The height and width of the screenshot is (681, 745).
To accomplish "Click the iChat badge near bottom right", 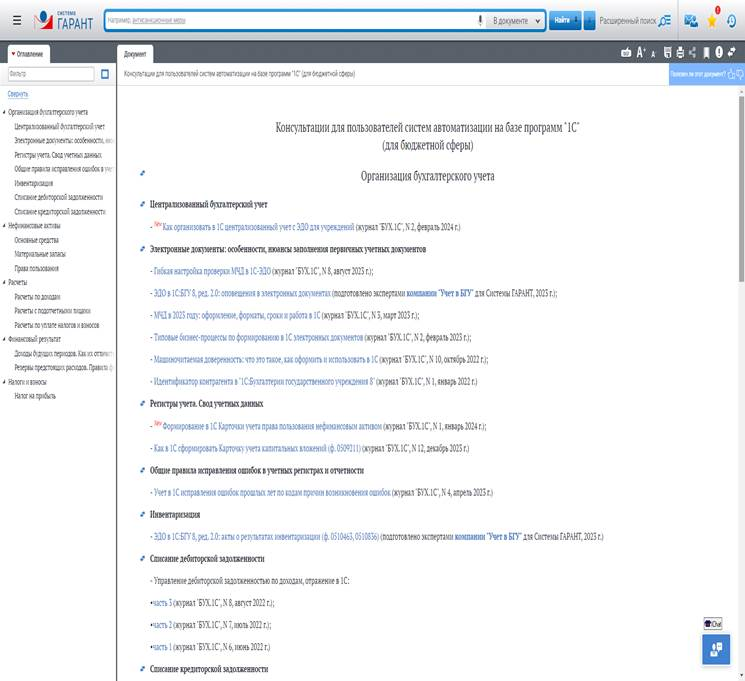I will (x=713, y=623).
